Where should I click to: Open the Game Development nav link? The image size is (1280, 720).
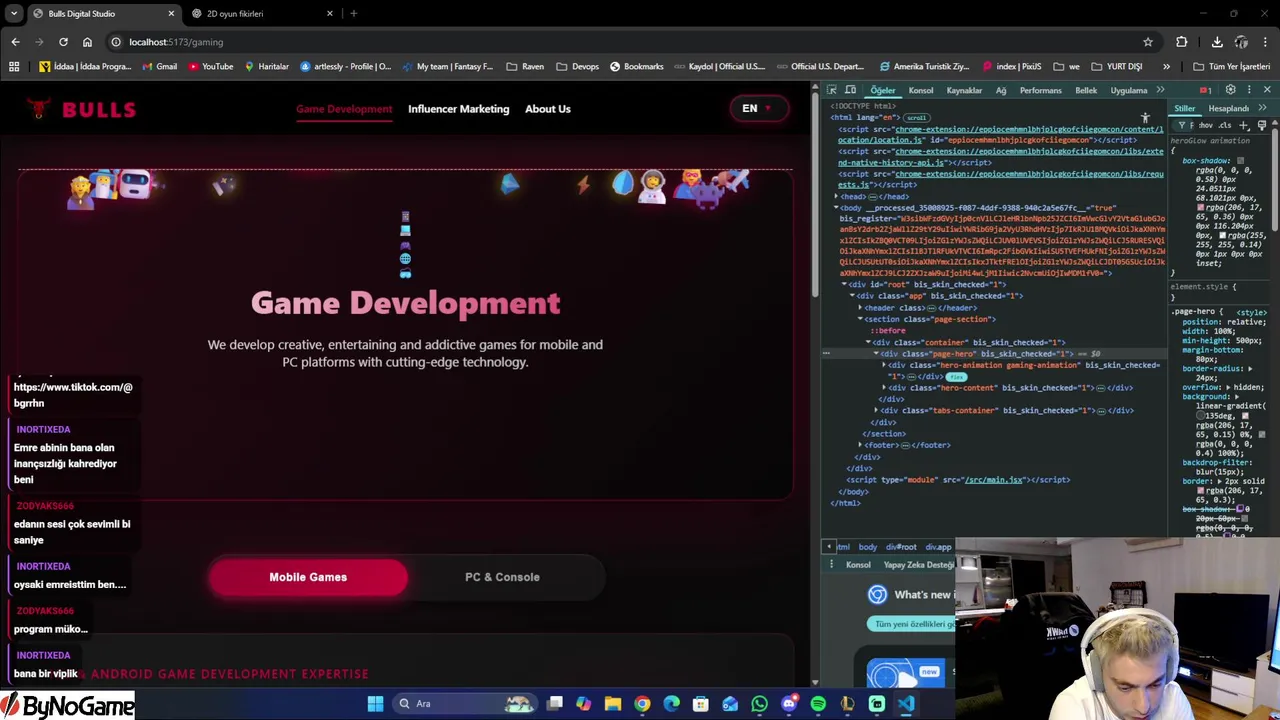[344, 109]
